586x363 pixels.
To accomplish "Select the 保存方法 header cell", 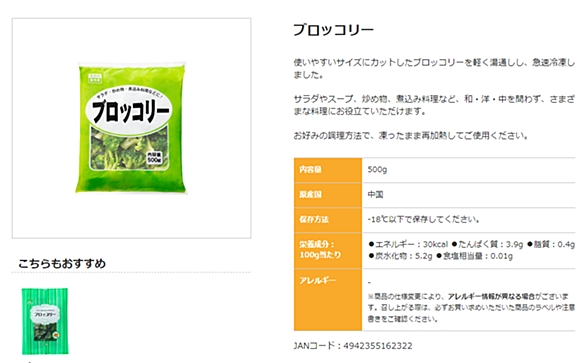I will tap(328, 220).
